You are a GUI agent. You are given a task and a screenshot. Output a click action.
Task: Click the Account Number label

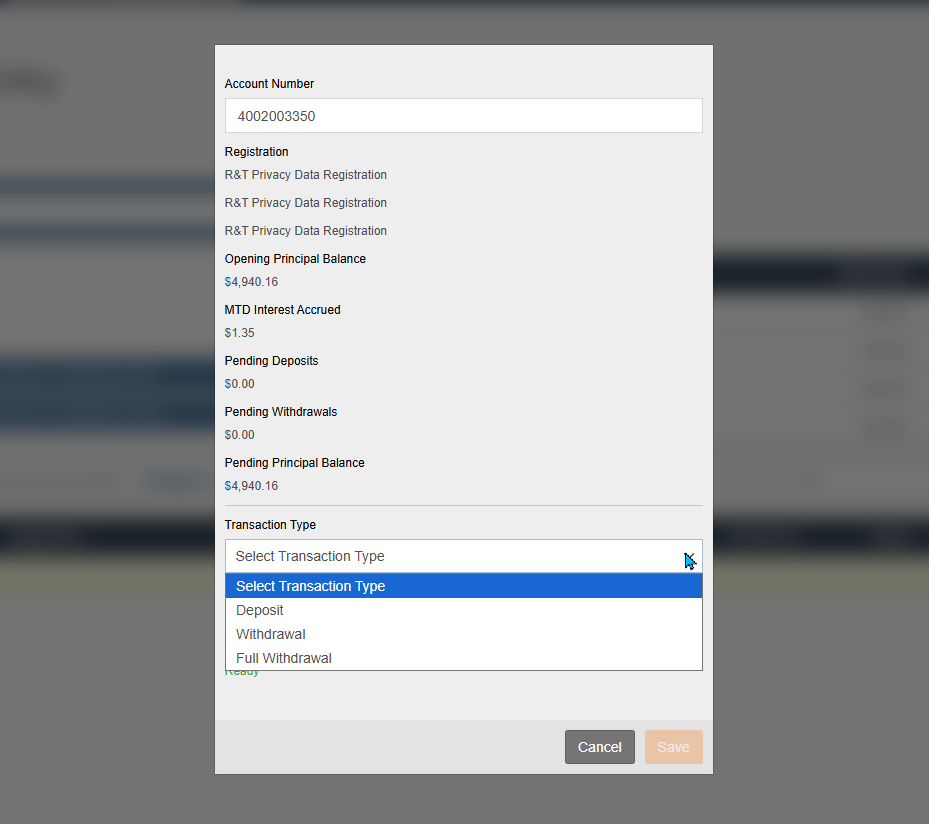269,84
